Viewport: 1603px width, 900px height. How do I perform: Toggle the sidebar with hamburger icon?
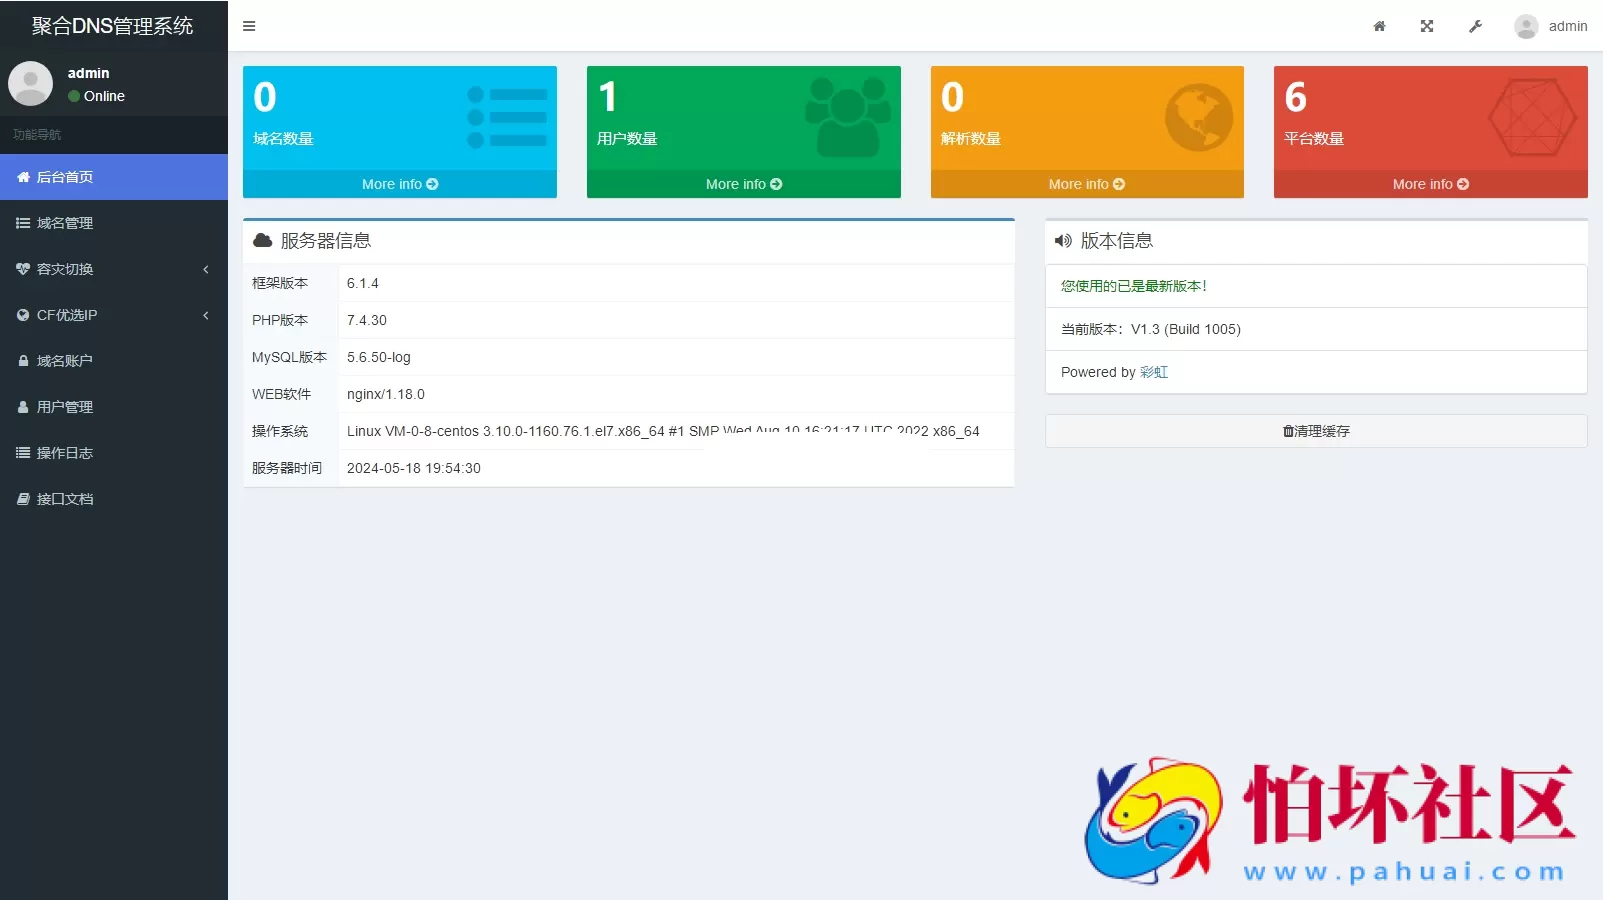point(249,26)
